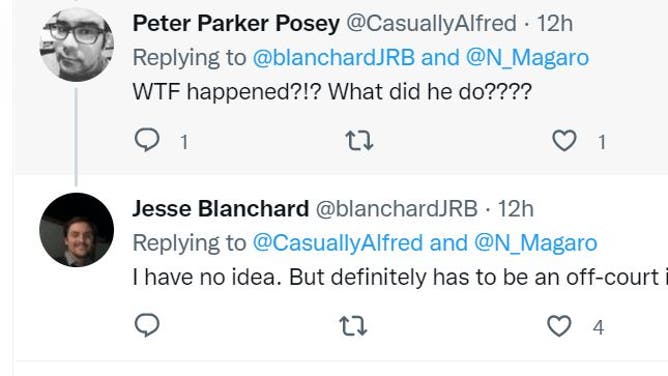Like Peter Parker Posey's tweet
668x376 pixels.
pos(564,141)
